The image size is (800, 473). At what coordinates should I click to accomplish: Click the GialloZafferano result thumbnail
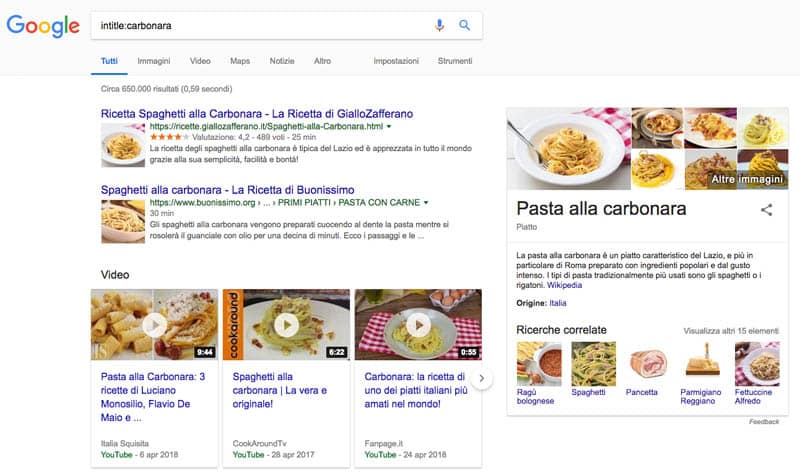pos(123,145)
